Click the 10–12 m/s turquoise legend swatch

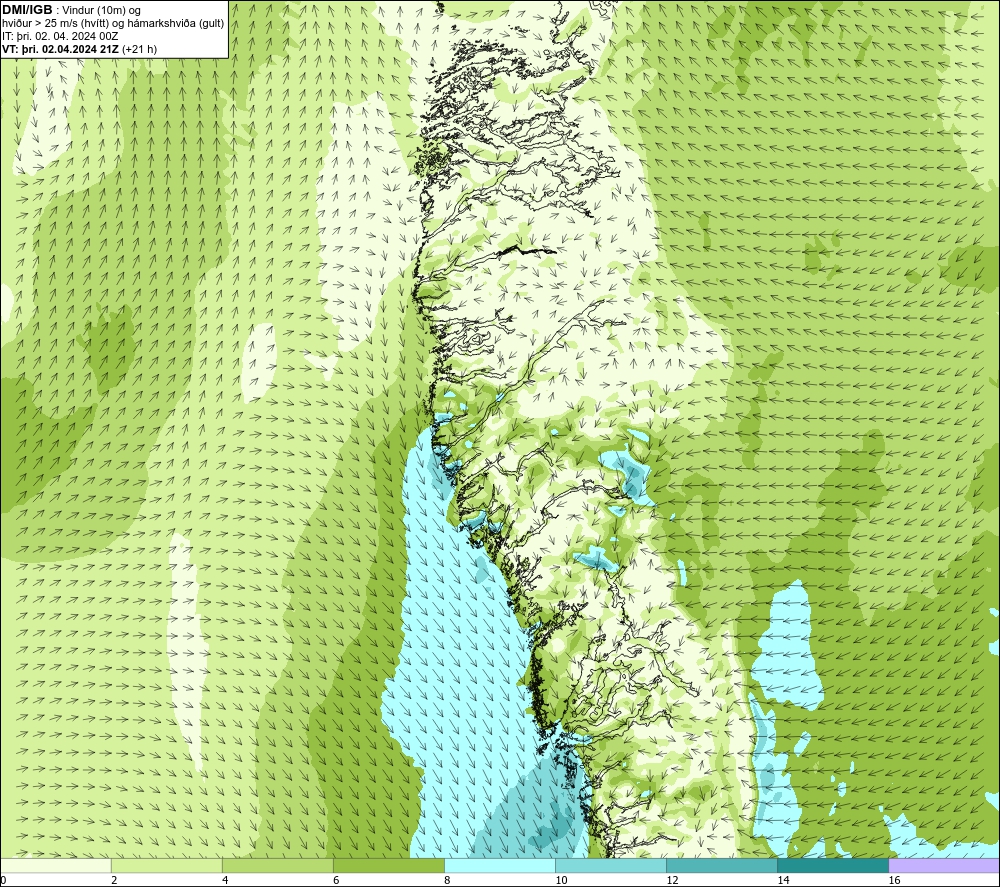[x=611, y=865]
